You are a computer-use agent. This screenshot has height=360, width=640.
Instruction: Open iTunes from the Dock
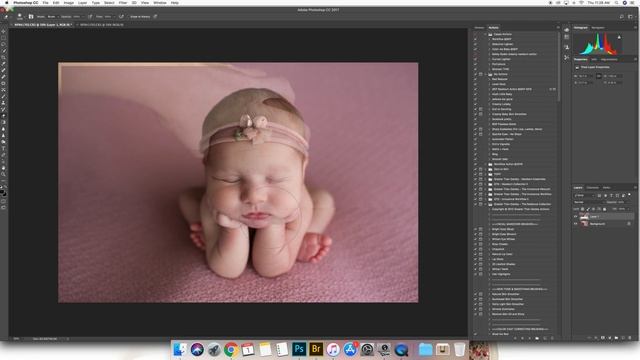(x=333, y=349)
